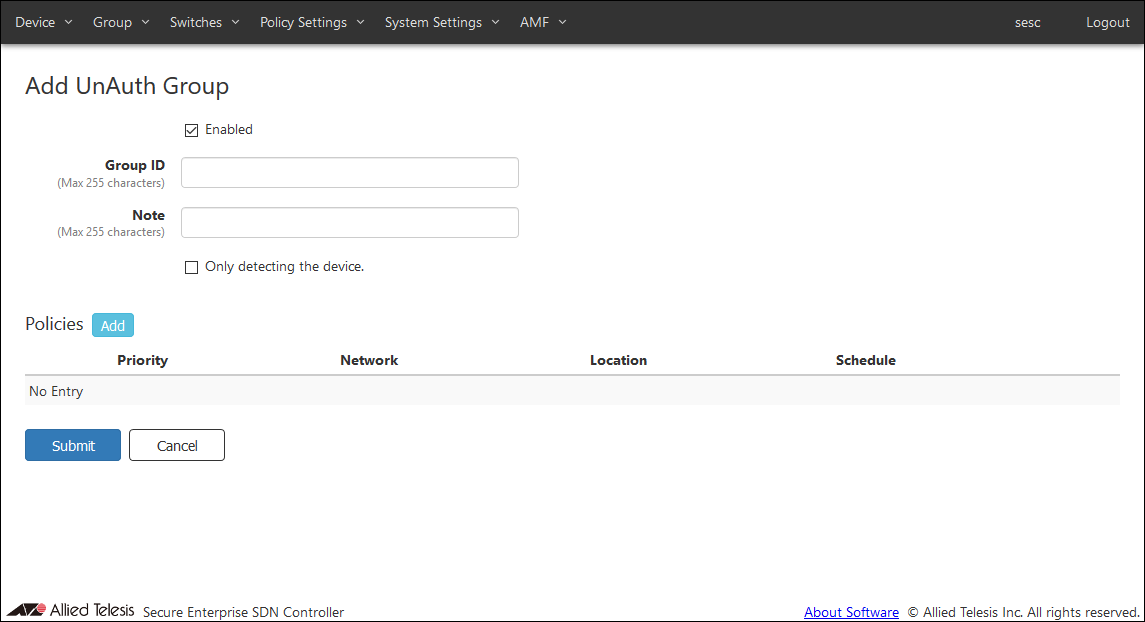Open the Device dropdown menu
Image resolution: width=1145 pixels, height=622 pixels.
(43, 22)
